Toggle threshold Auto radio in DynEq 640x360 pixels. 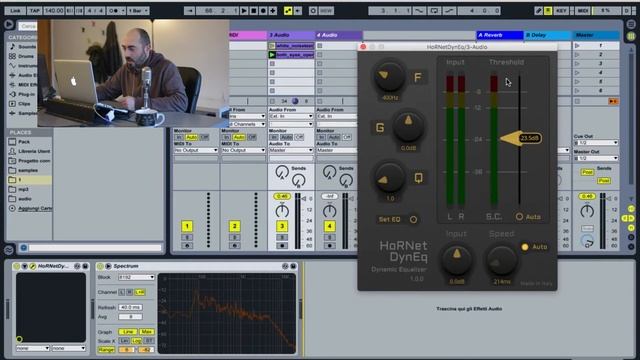[519, 217]
